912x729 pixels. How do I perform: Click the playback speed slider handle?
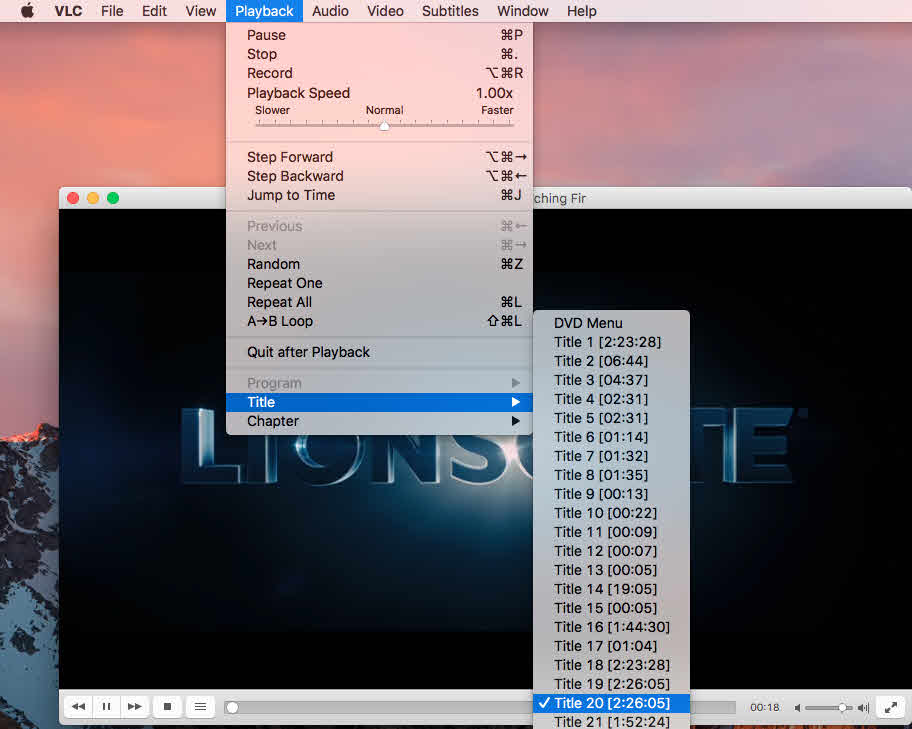pyautogui.click(x=384, y=126)
